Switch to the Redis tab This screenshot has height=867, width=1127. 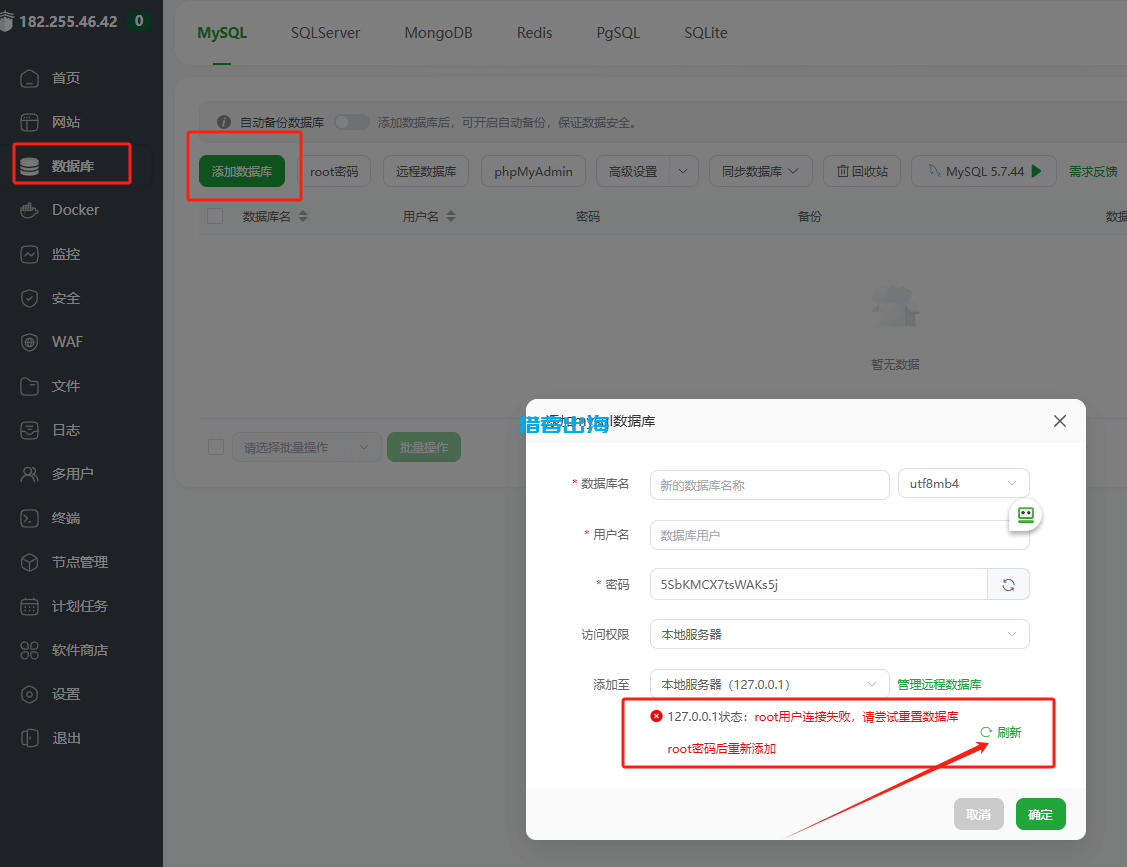coord(534,33)
